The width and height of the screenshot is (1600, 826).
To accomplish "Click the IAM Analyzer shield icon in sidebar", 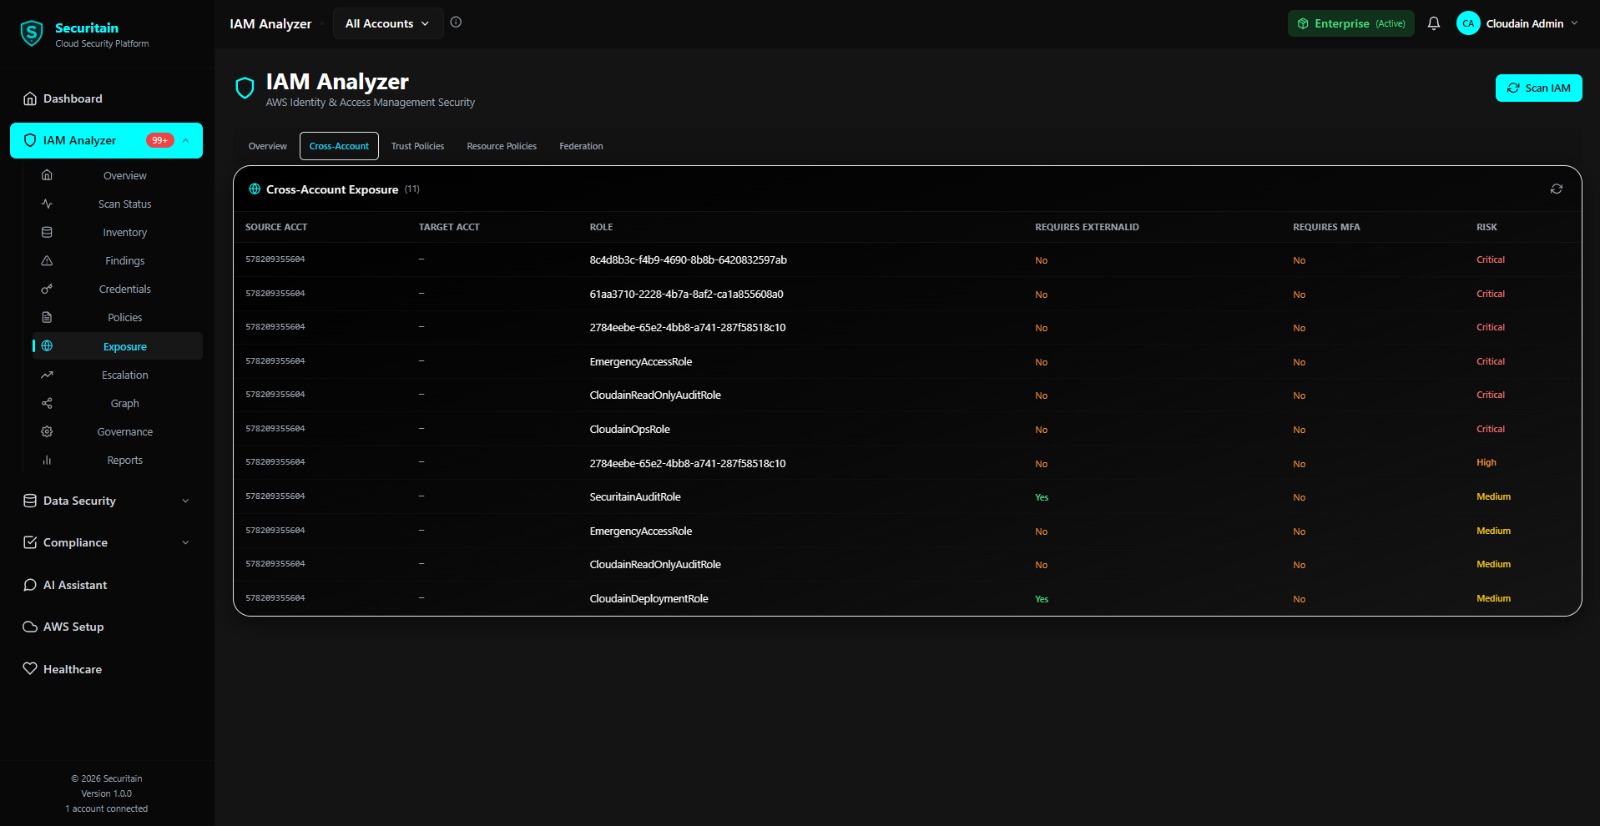I will pyautogui.click(x=30, y=140).
